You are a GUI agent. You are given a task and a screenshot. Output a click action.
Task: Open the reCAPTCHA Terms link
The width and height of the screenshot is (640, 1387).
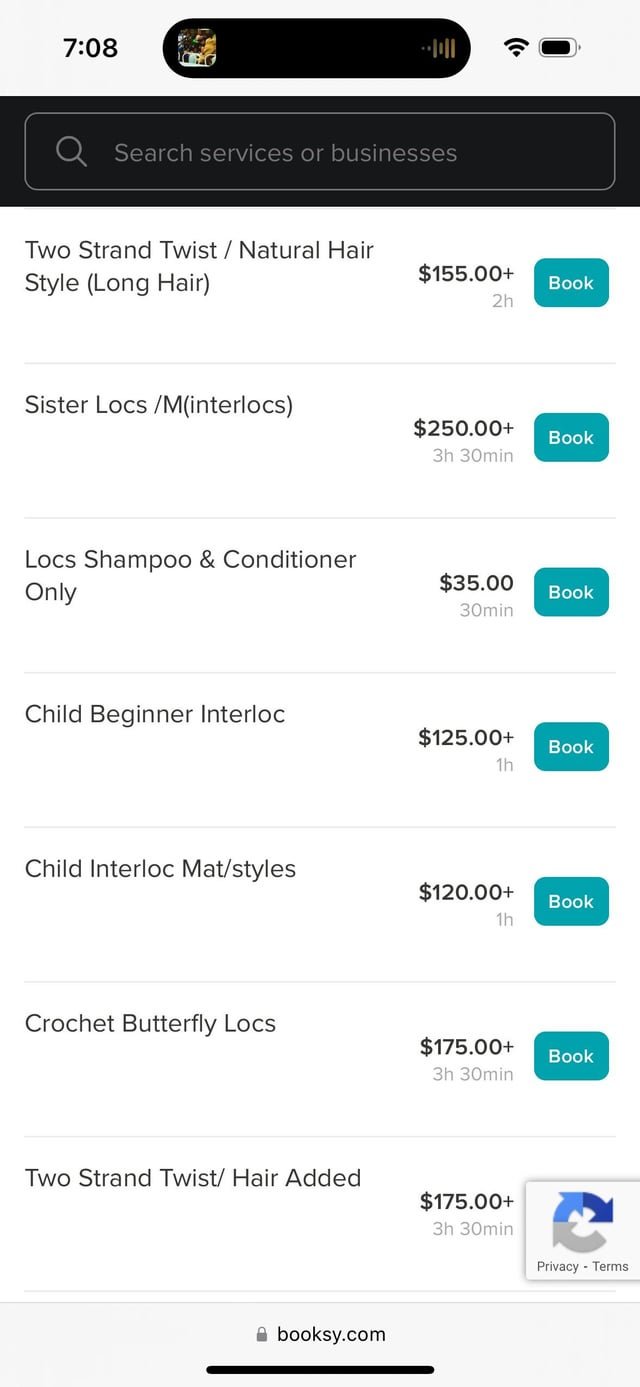click(610, 1266)
